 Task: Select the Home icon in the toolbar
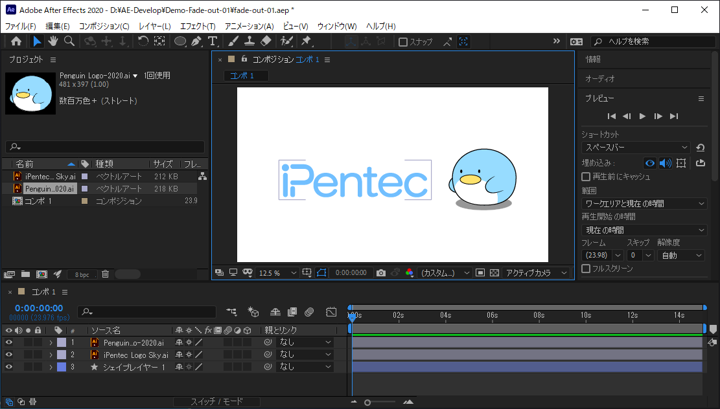tap(16, 41)
